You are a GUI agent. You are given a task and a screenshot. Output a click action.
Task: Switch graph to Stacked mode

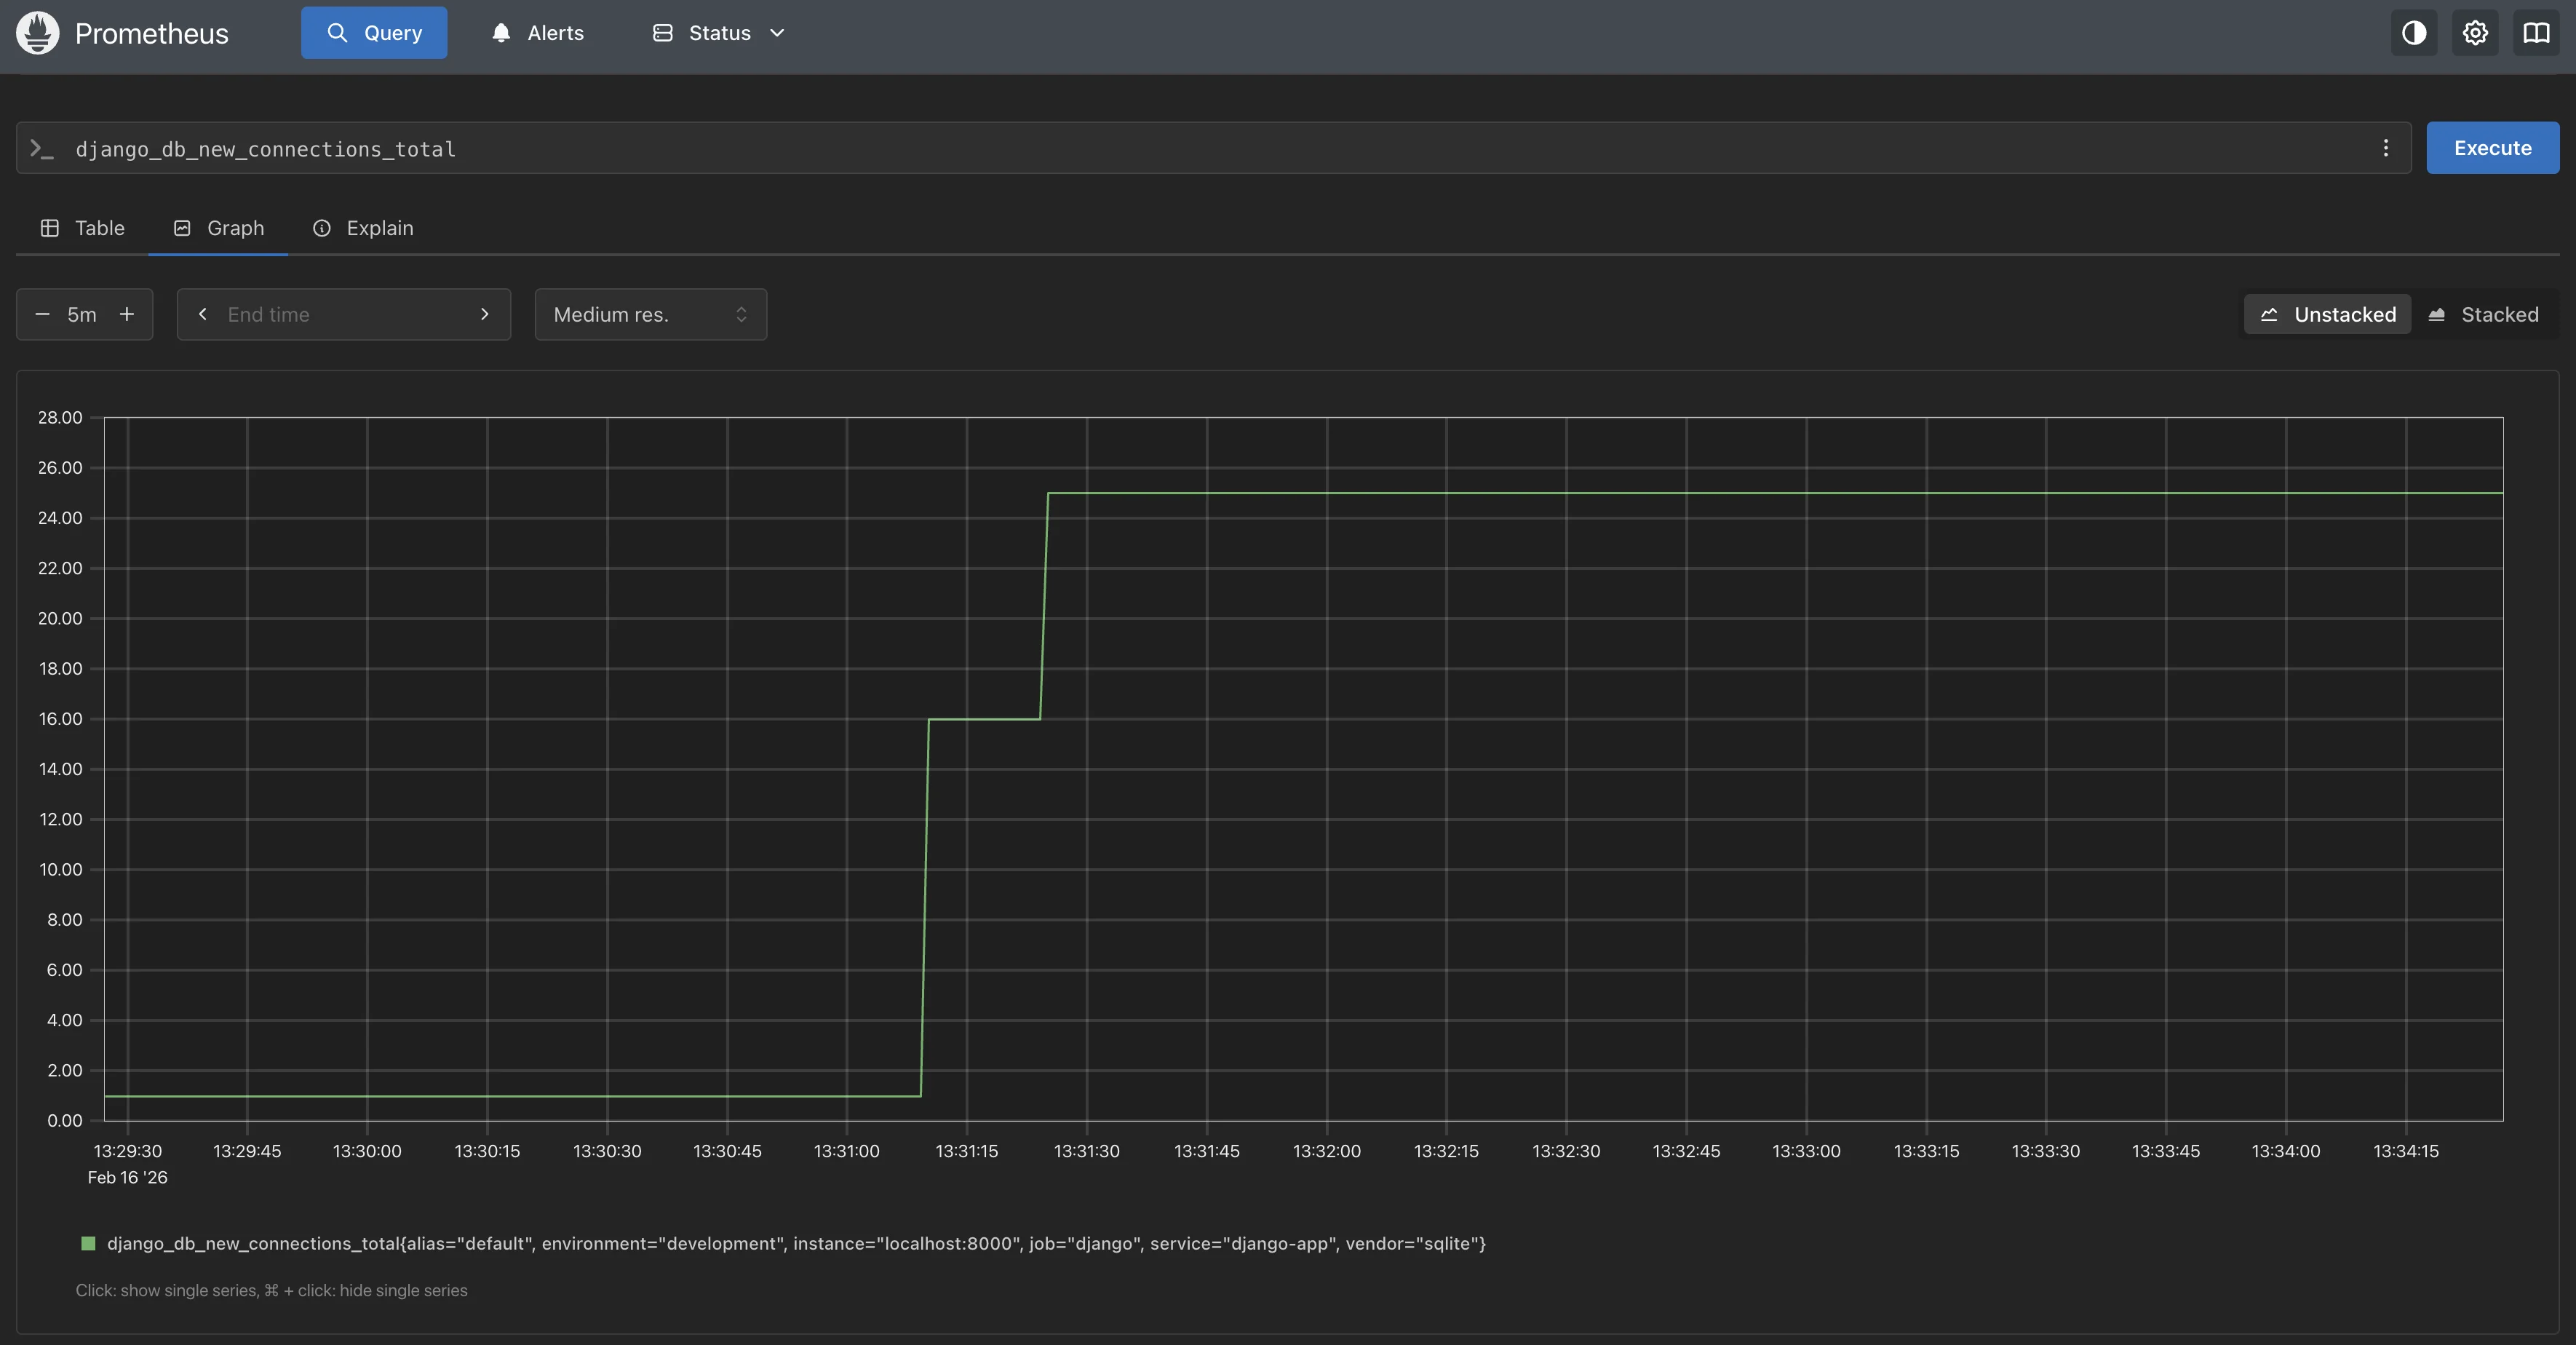coord(2483,314)
